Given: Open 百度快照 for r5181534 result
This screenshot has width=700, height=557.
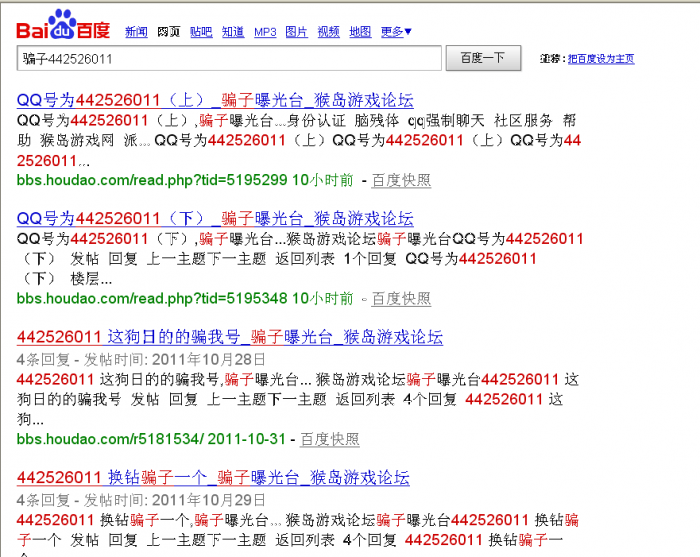Looking at the screenshot, I should 330,439.
